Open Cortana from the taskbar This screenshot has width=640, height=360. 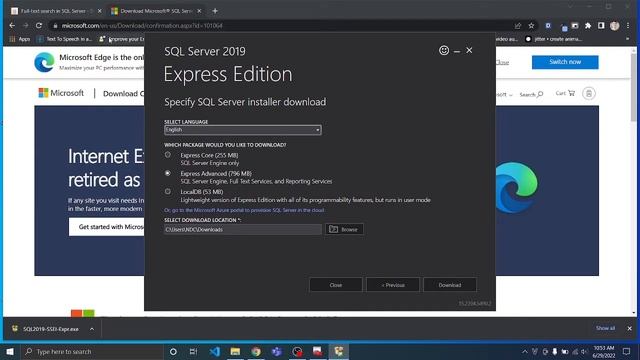(x=173, y=351)
